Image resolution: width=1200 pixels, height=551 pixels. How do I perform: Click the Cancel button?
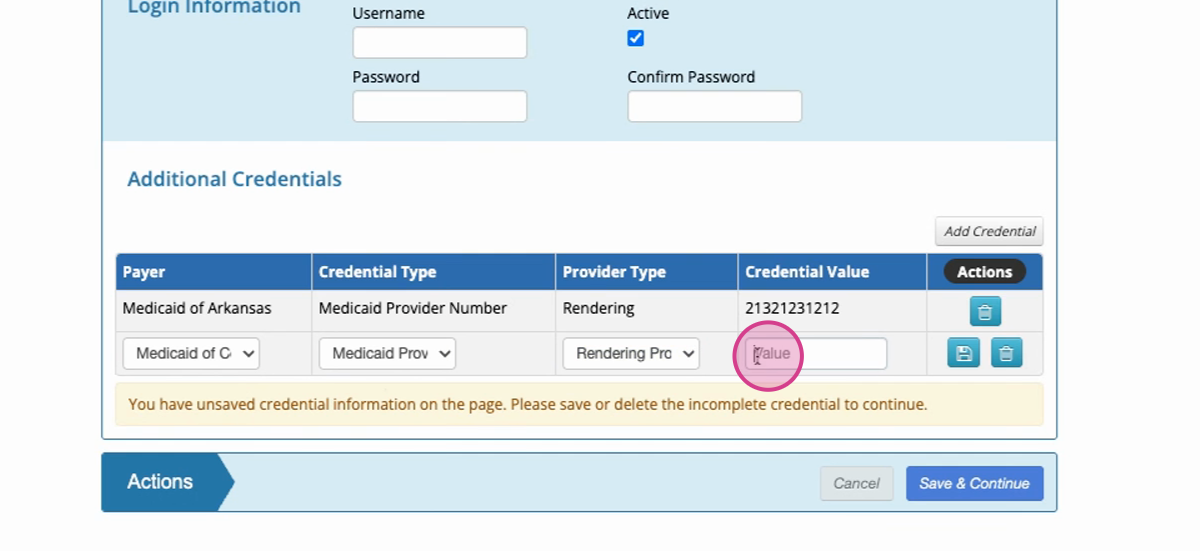[x=856, y=483]
